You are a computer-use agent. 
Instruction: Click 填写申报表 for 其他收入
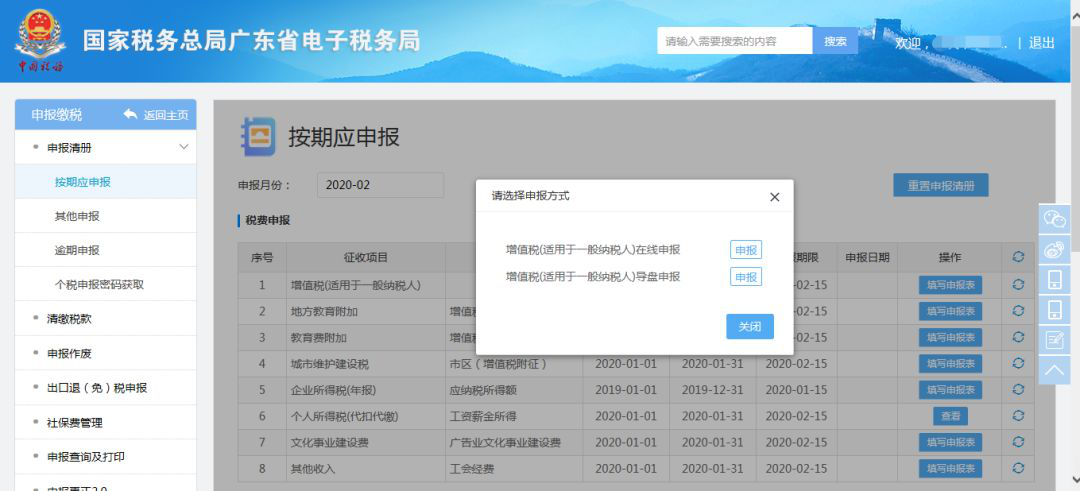[x=951, y=468]
